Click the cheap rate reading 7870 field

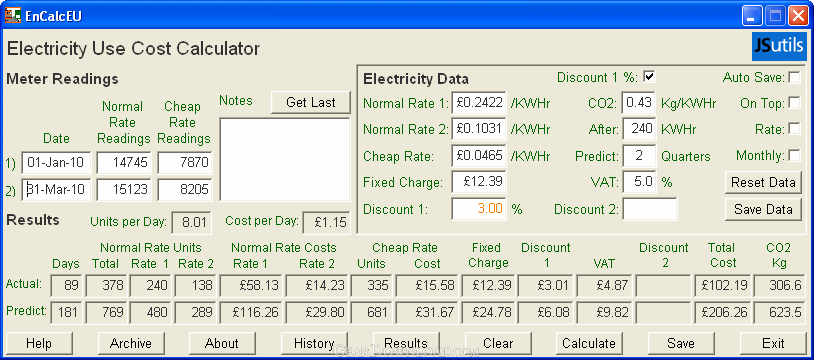click(185, 163)
